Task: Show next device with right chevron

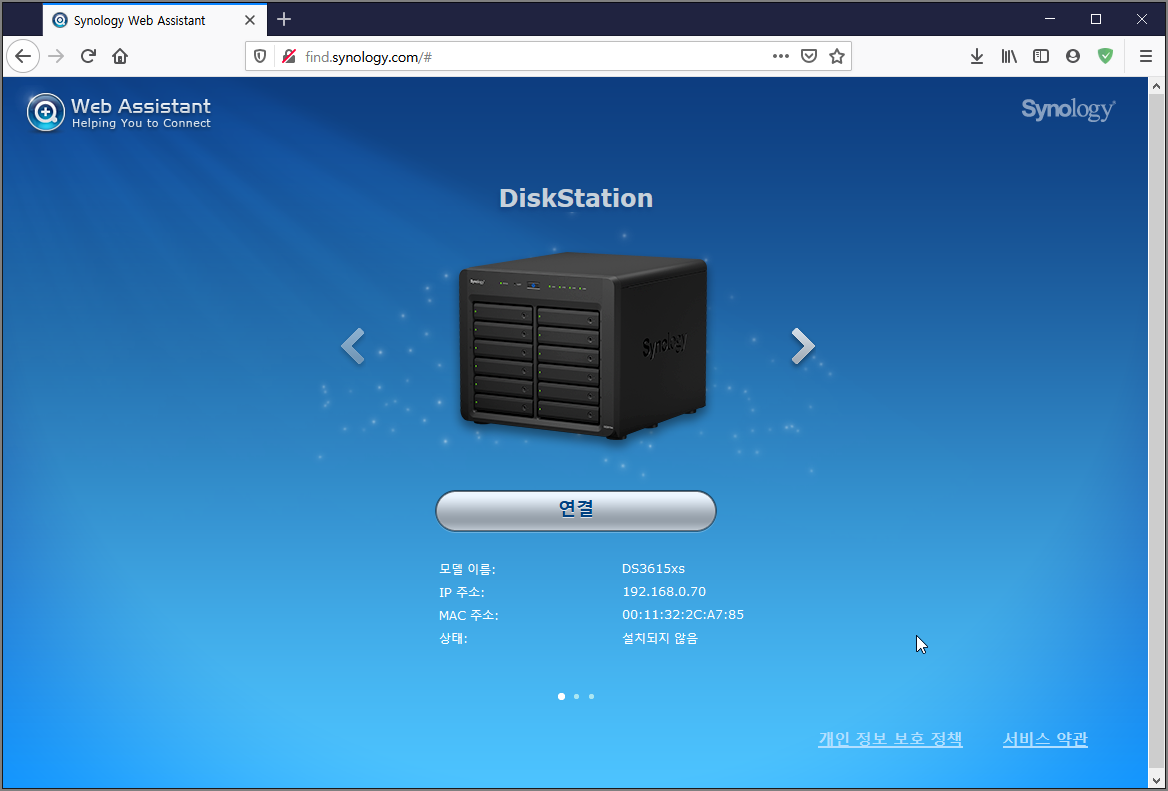Action: click(802, 346)
